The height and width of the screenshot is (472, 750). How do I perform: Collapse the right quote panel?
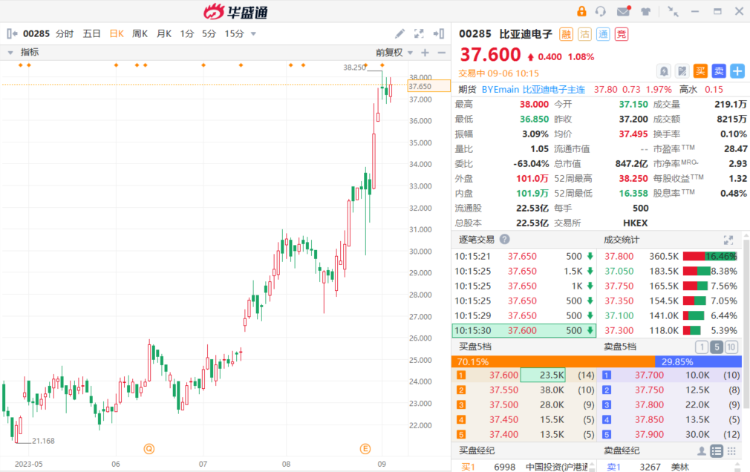[x=439, y=33]
